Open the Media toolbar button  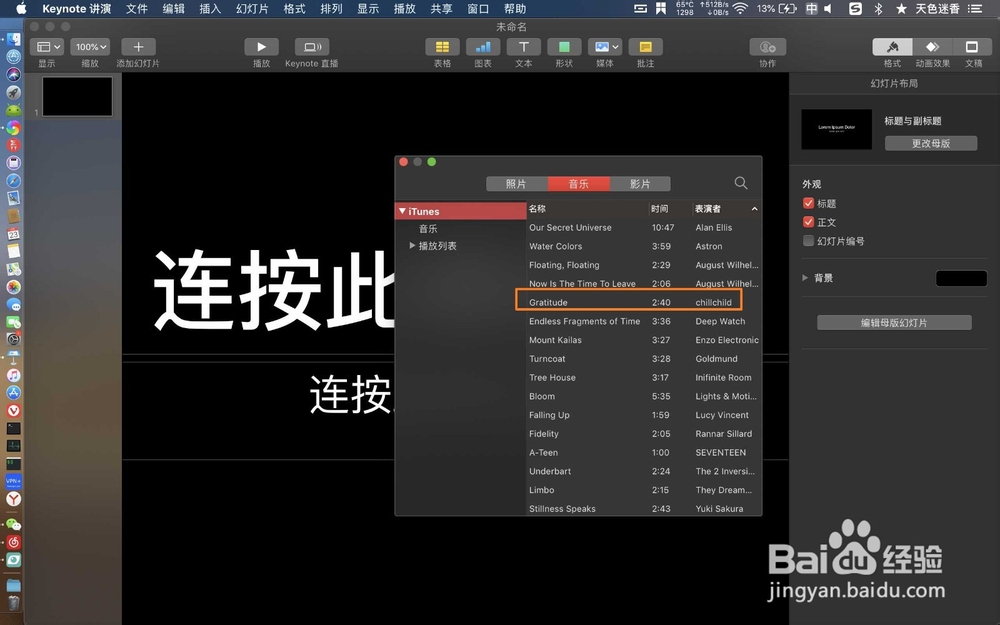click(605, 47)
